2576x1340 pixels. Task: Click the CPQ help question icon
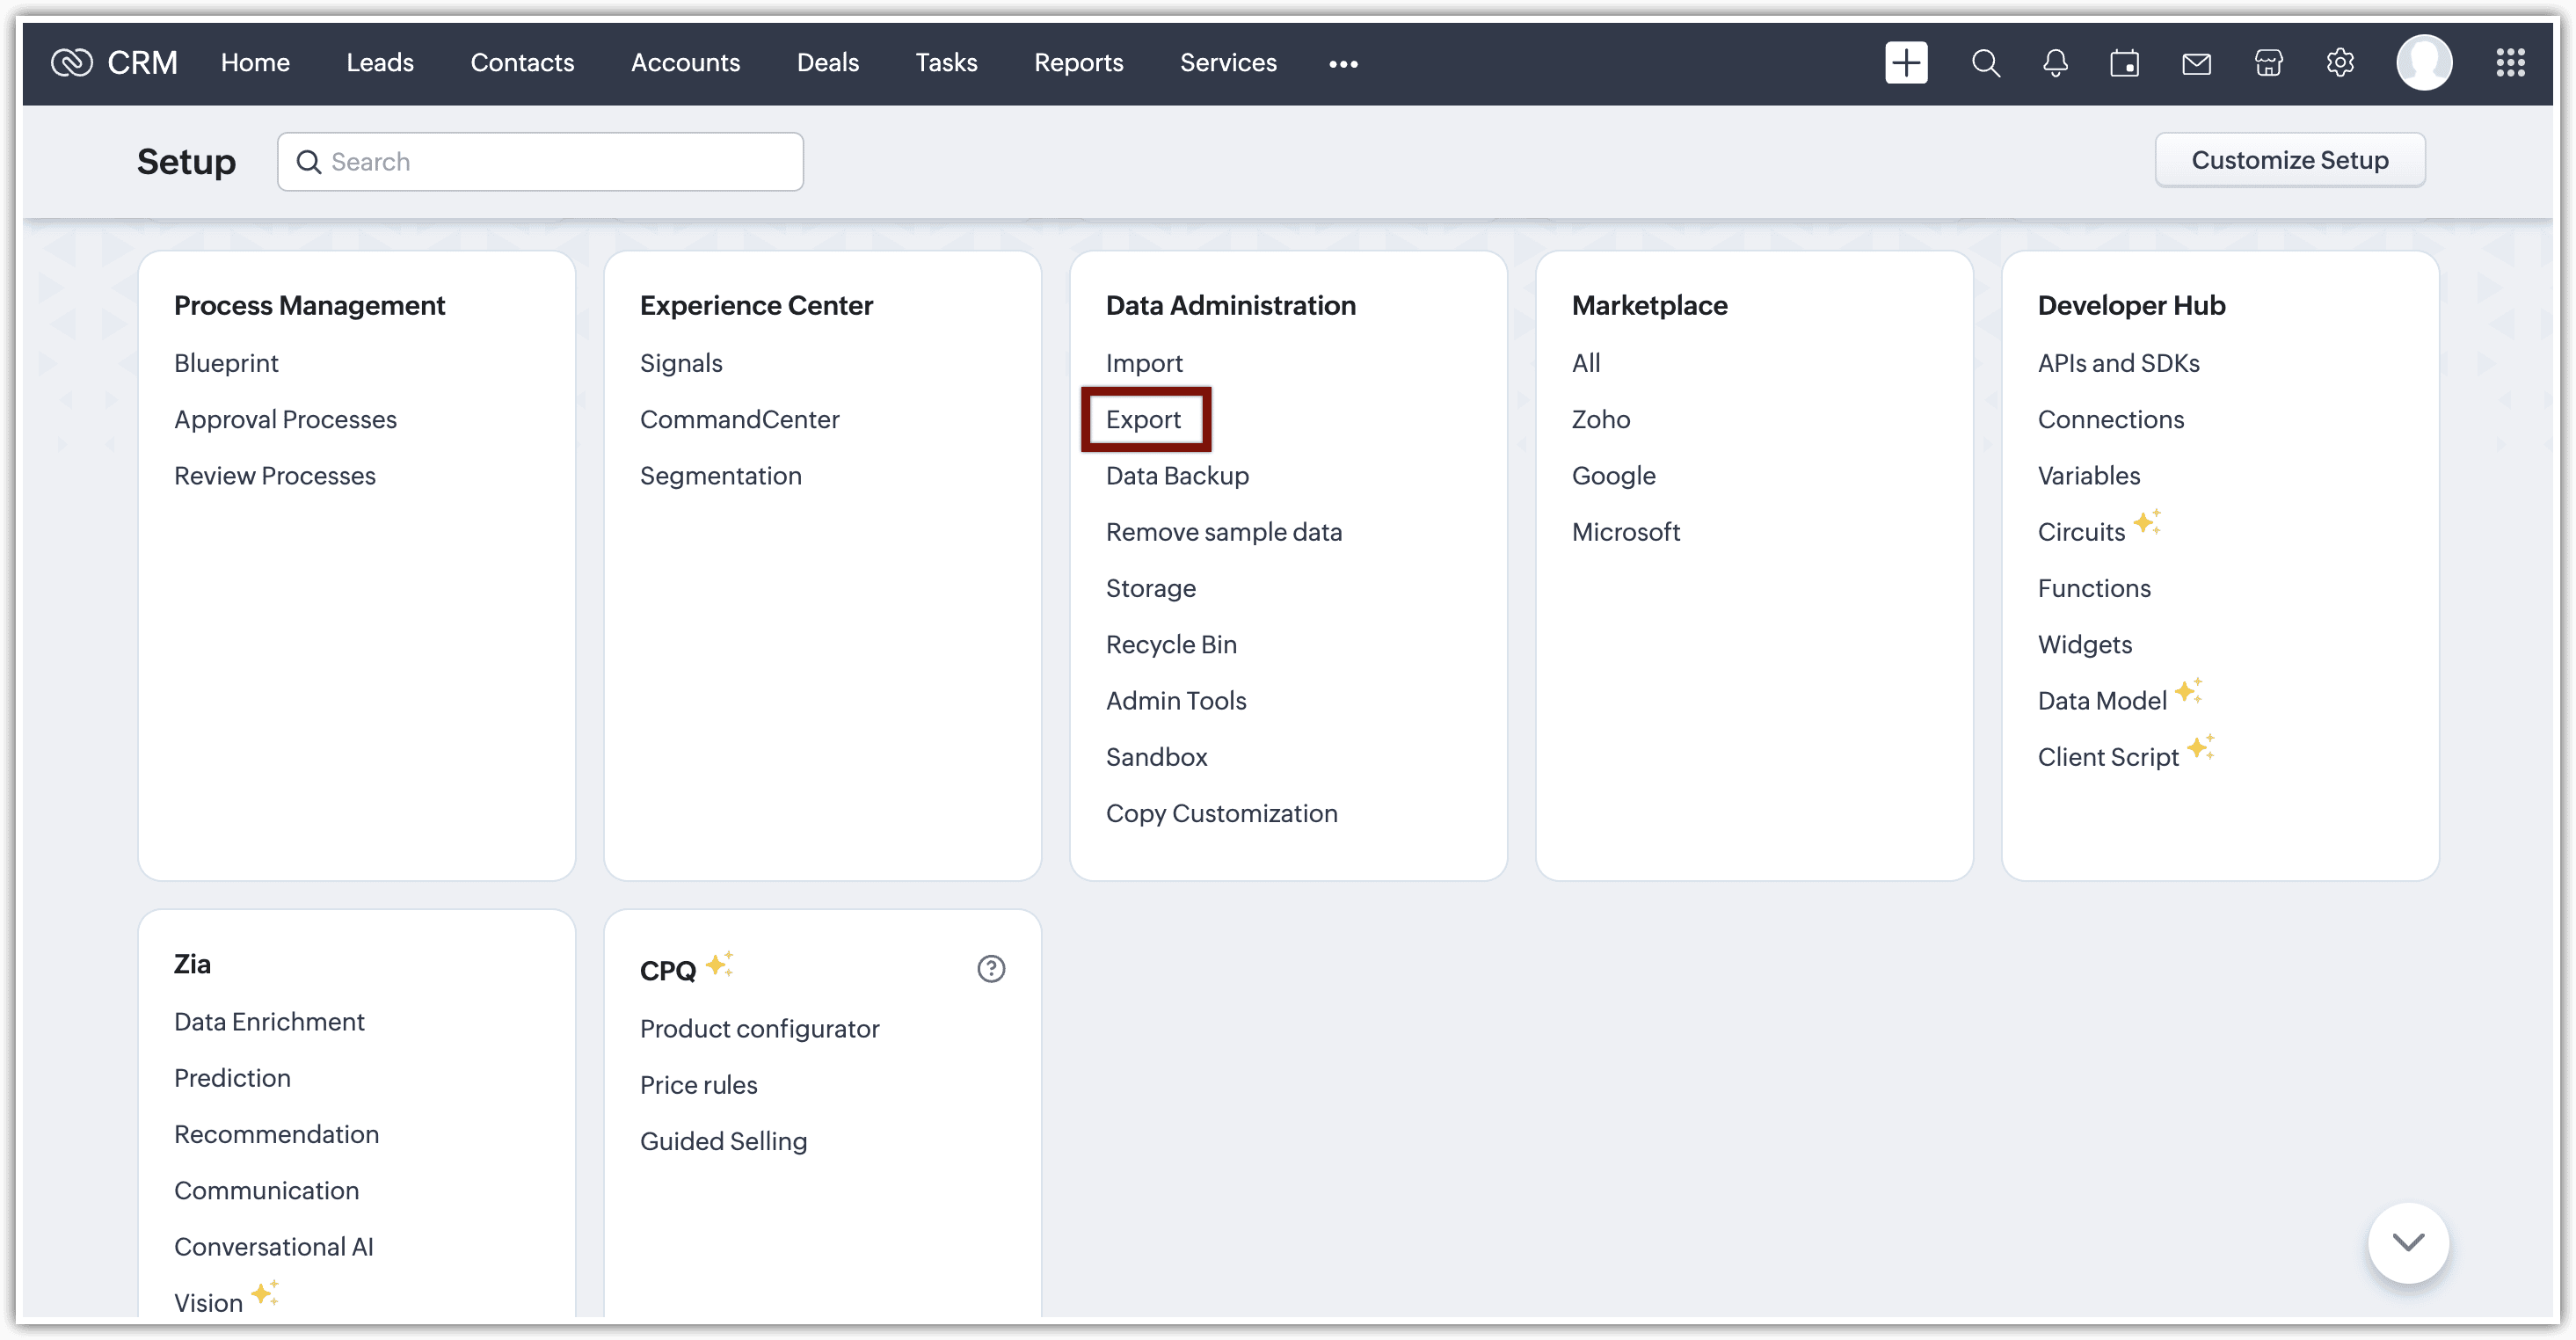(990, 968)
